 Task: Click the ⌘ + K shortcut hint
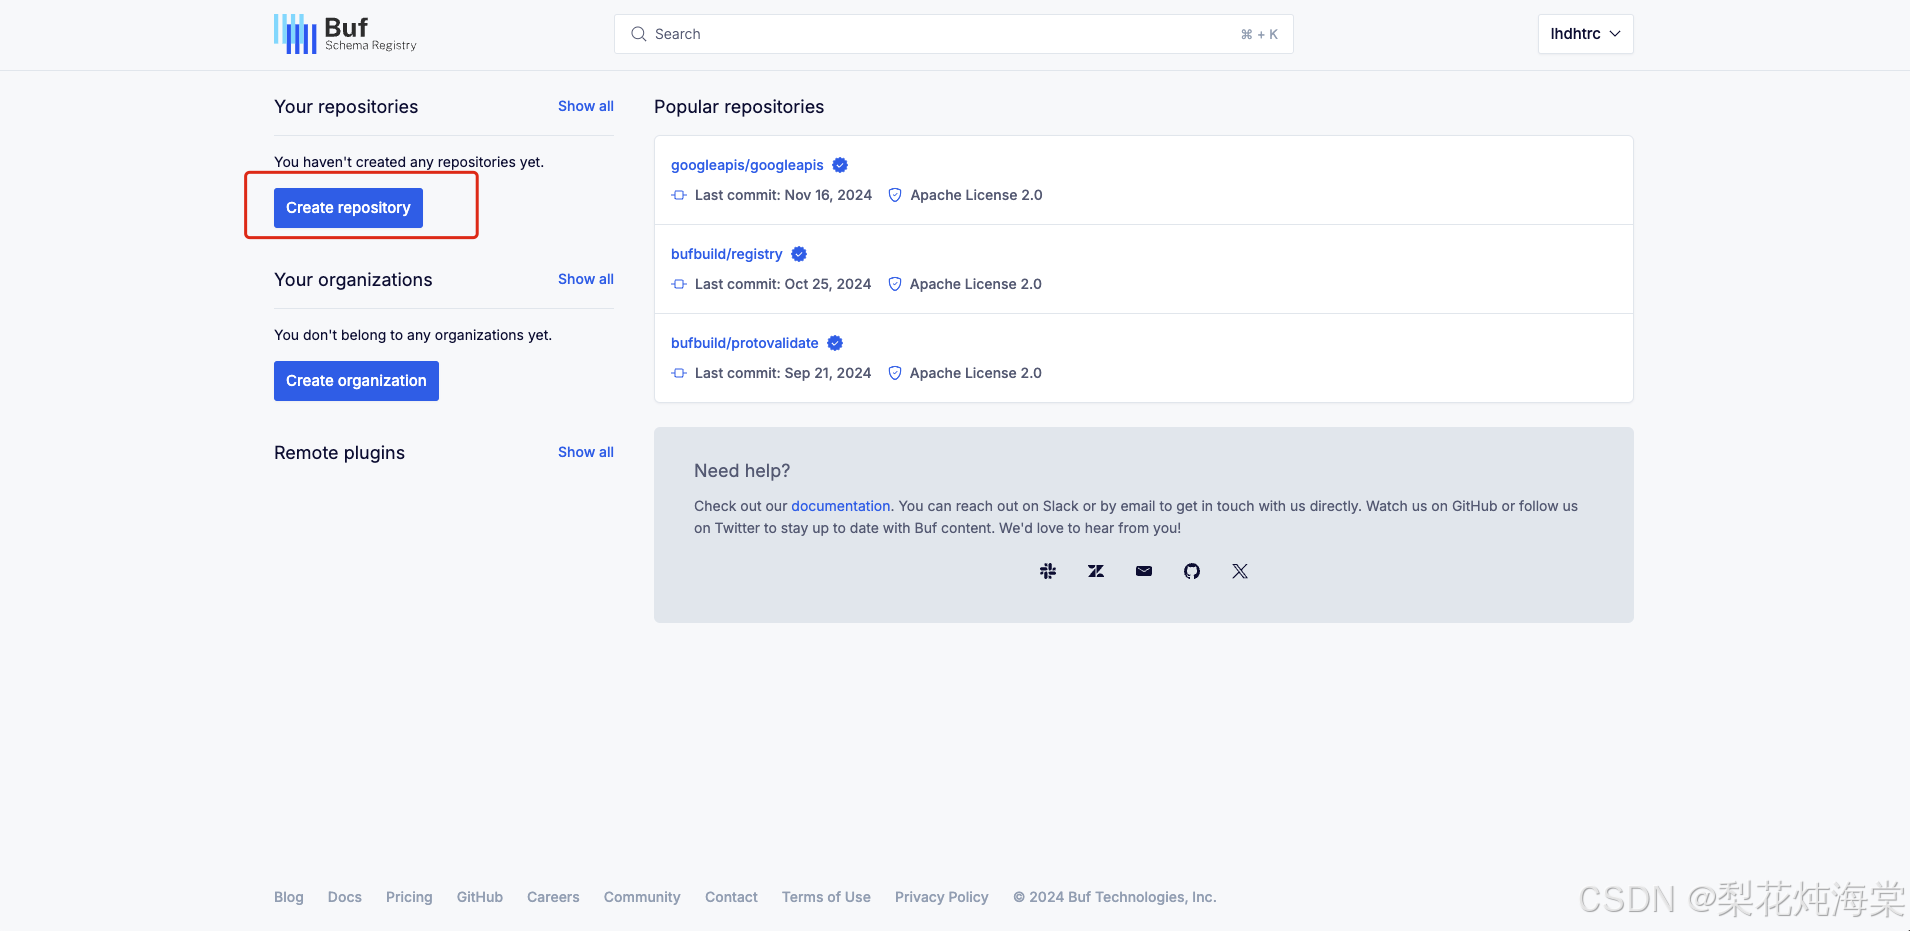coord(1259,34)
